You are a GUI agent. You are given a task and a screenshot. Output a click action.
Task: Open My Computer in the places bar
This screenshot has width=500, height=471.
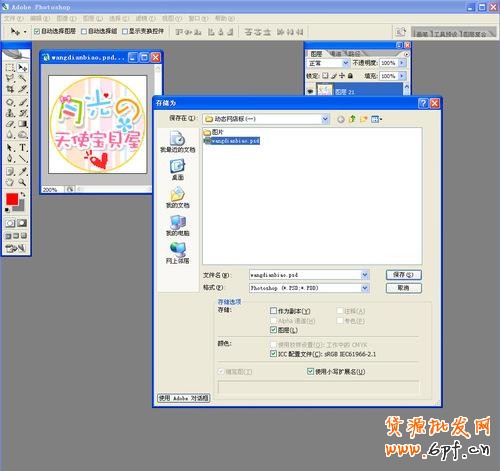(178, 226)
